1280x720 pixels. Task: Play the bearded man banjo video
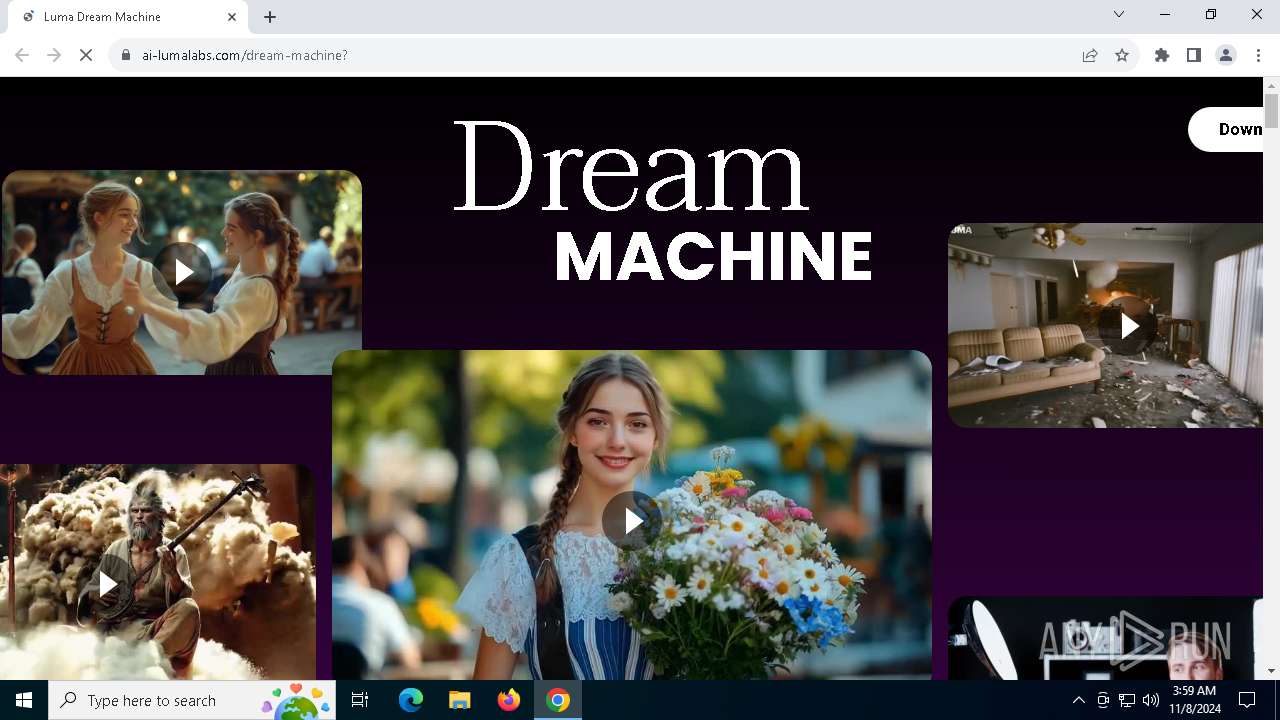tap(108, 584)
